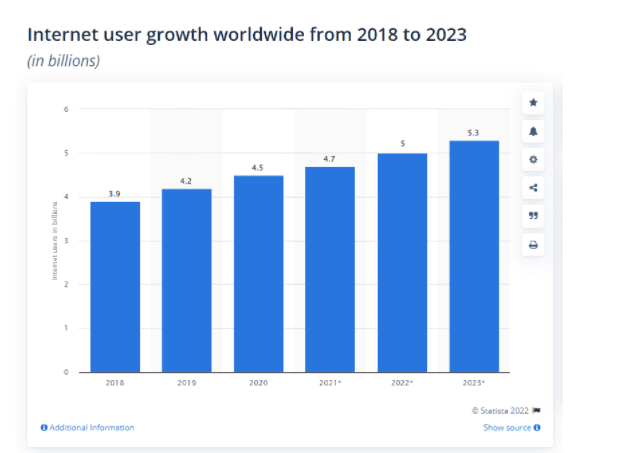Click the flag icon beside Statista 2022
This screenshot has width=626, height=453.
537,410
